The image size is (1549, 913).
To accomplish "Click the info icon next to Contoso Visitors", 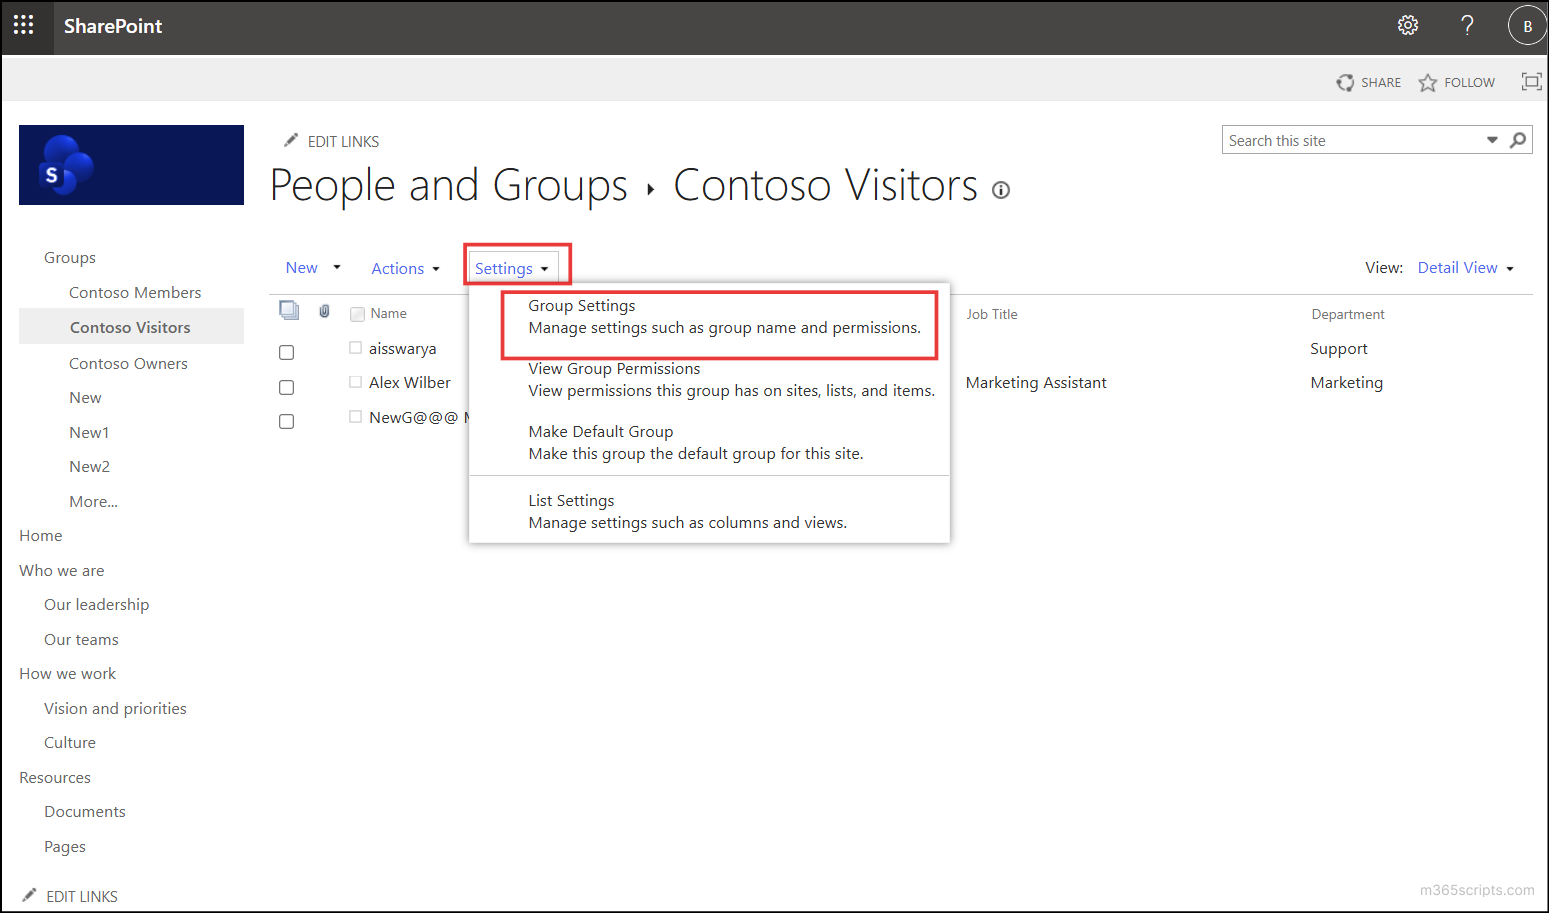I will pos(1001,189).
